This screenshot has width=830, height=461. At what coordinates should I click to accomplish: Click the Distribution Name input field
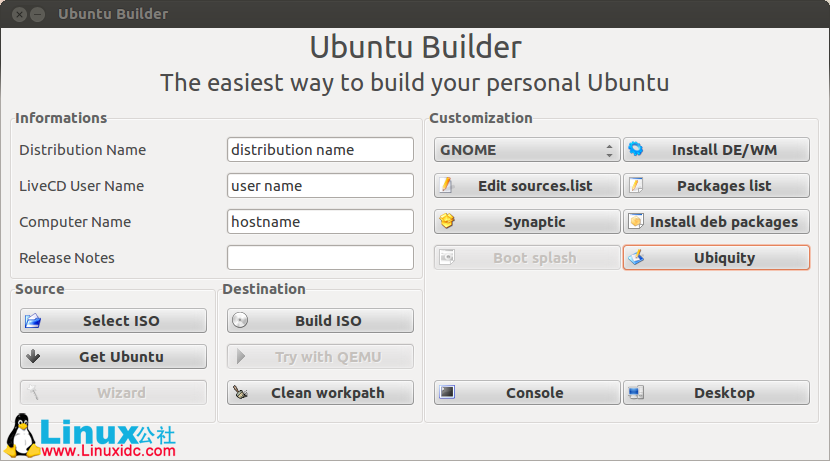pyautogui.click(x=320, y=150)
